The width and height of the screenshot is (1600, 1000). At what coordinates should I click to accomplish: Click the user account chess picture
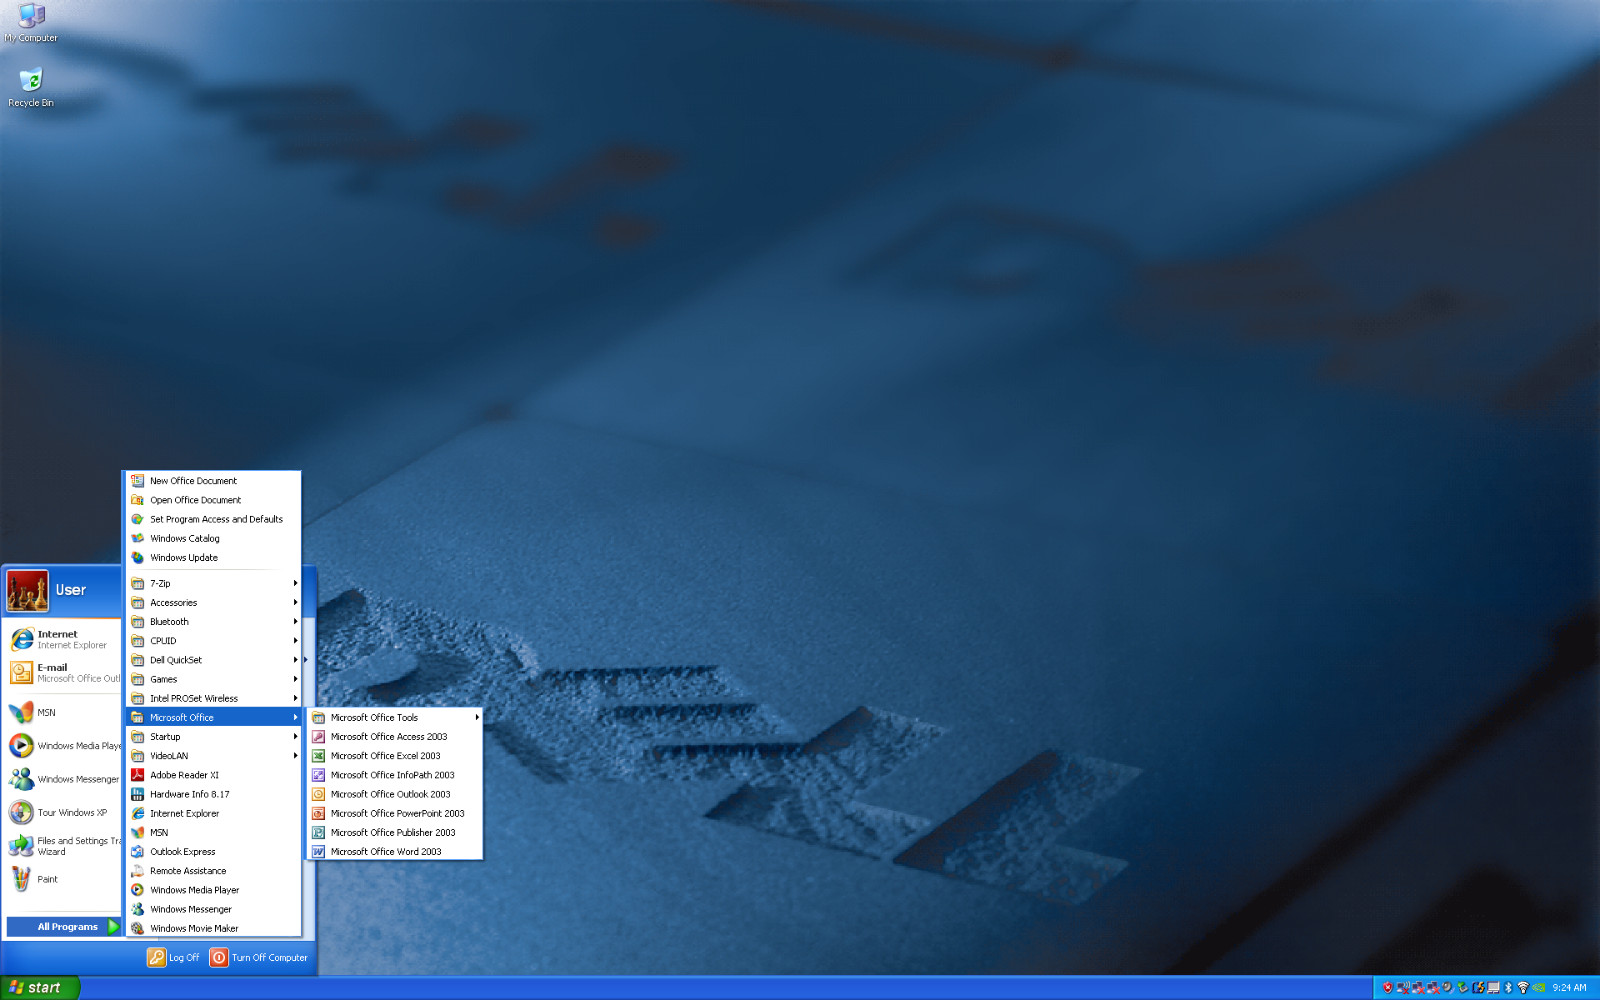(28, 591)
